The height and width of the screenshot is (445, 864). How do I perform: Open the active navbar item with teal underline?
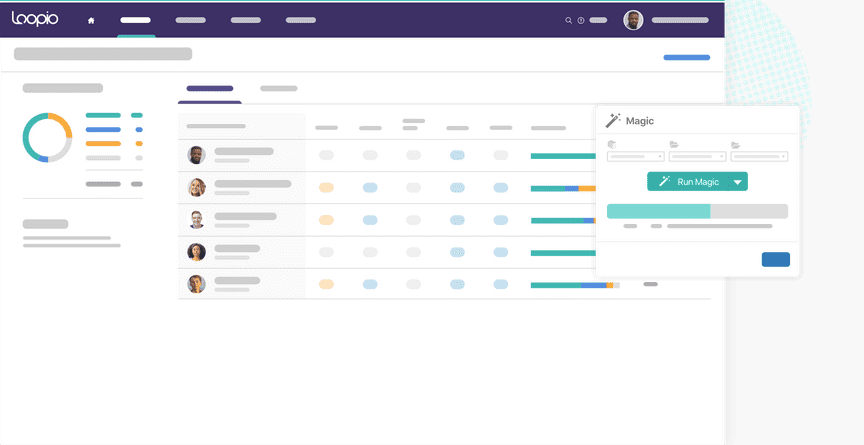click(136, 20)
